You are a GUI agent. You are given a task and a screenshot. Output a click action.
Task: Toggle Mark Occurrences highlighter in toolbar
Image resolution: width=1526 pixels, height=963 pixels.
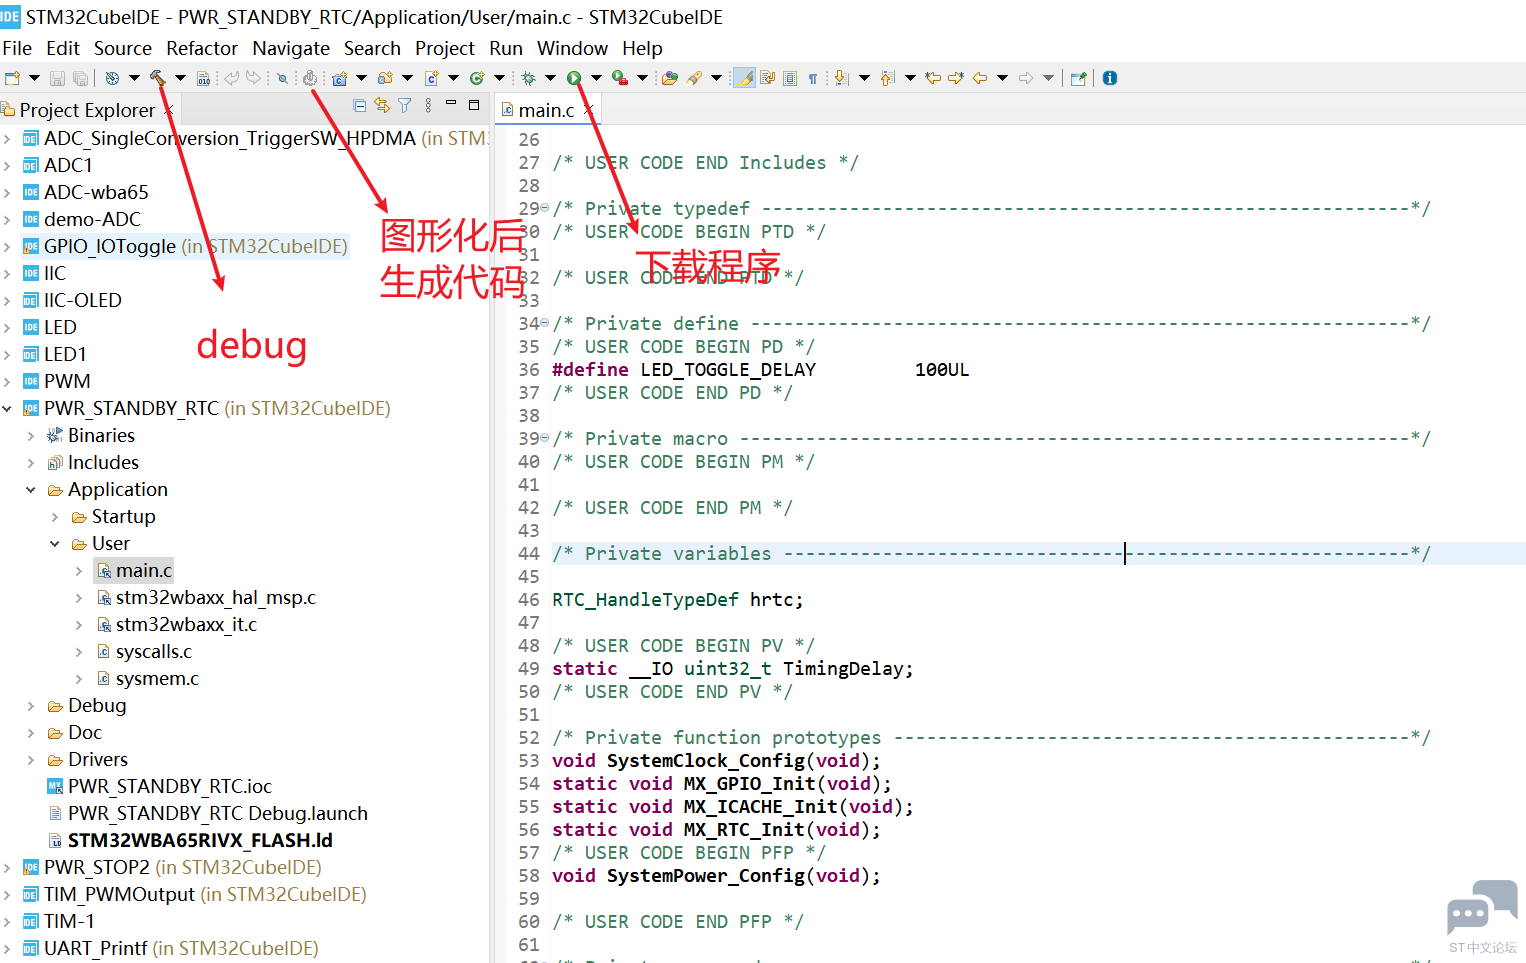744,78
